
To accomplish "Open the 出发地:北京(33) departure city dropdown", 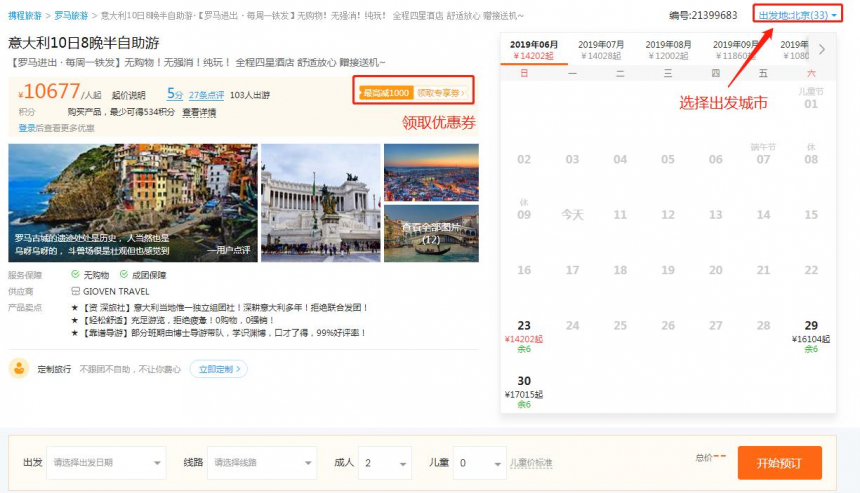I will pyautogui.click(x=797, y=15).
